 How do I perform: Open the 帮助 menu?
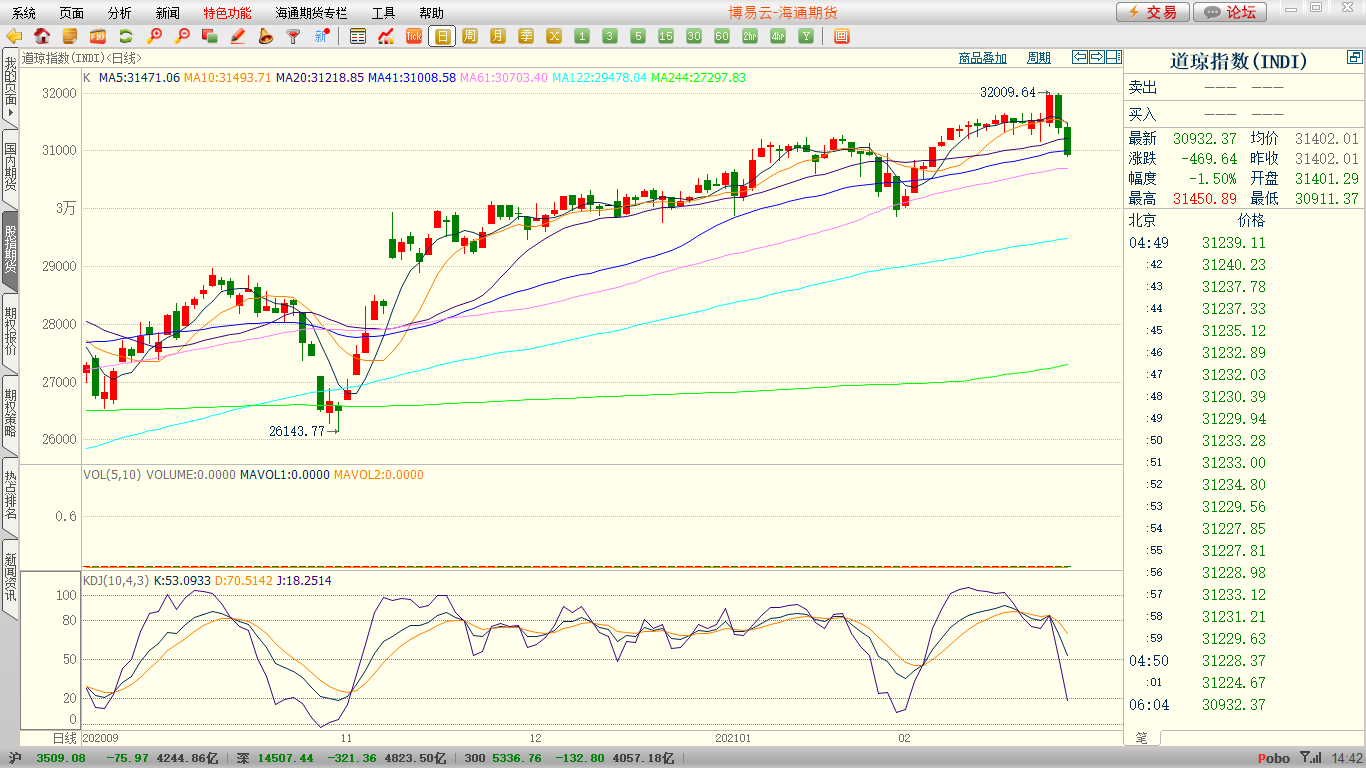432,13
